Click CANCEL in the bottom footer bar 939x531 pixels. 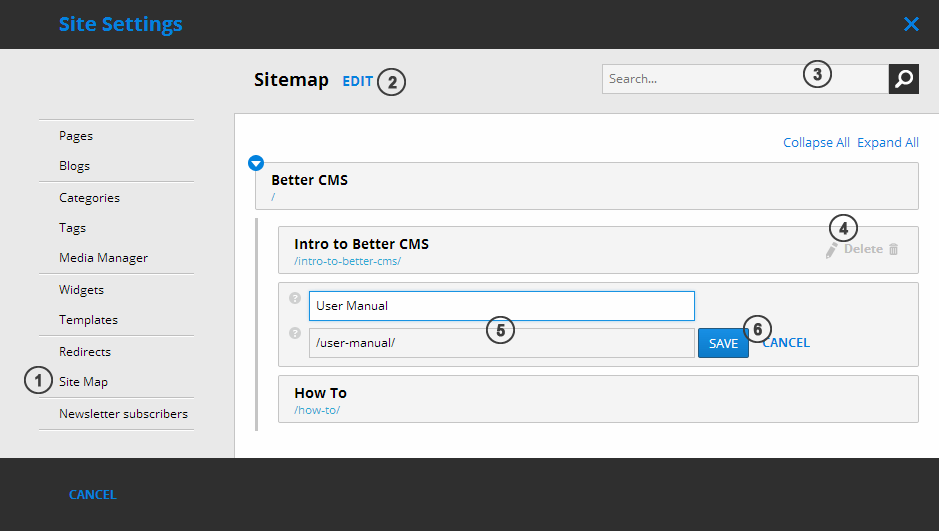(93, 494)
